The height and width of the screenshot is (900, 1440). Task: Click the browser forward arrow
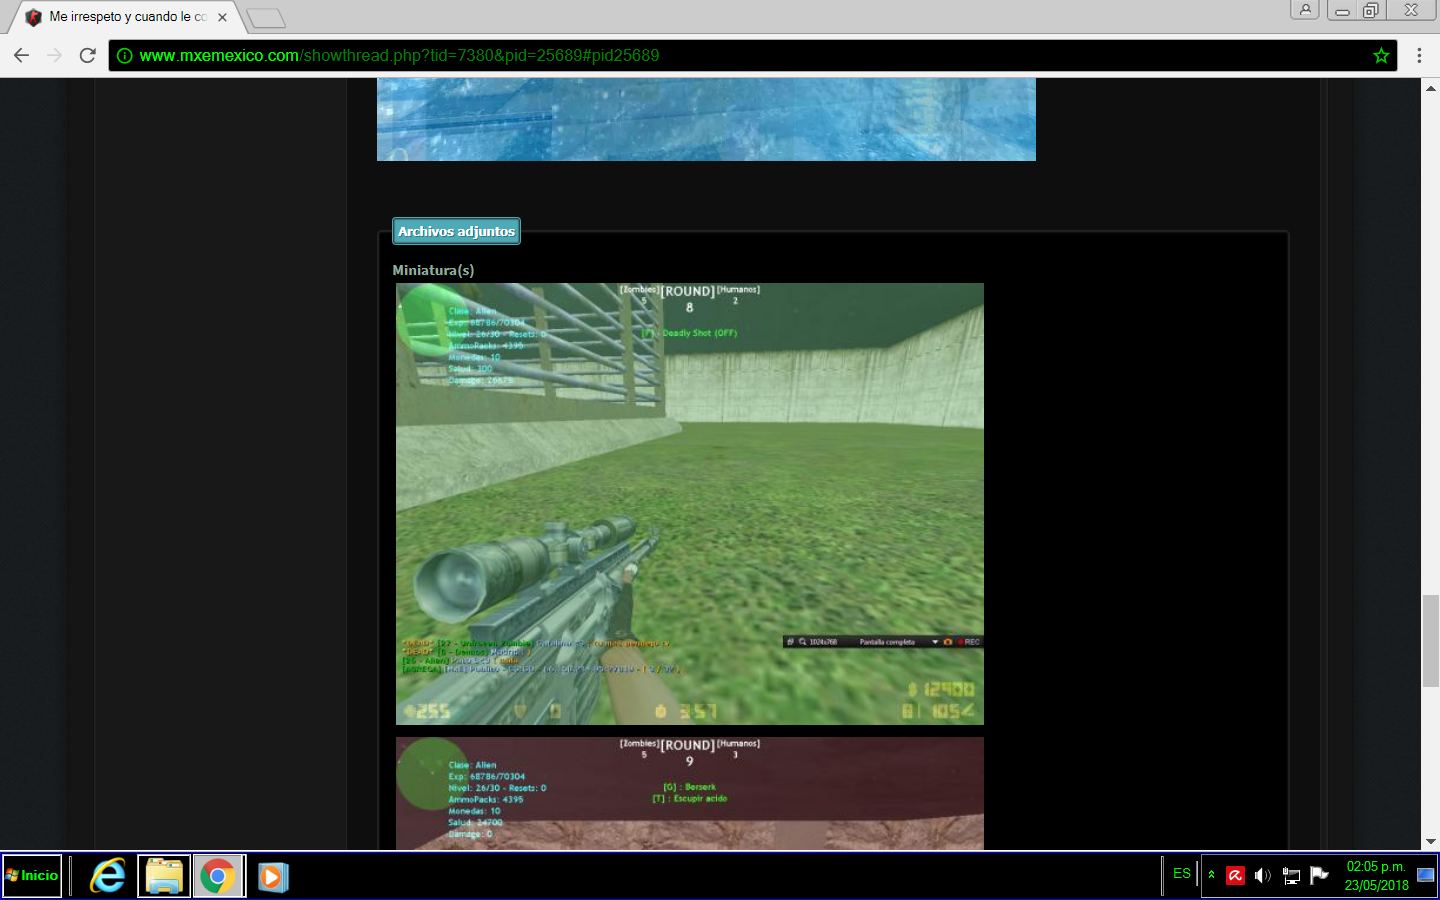(x=54, y=55)
